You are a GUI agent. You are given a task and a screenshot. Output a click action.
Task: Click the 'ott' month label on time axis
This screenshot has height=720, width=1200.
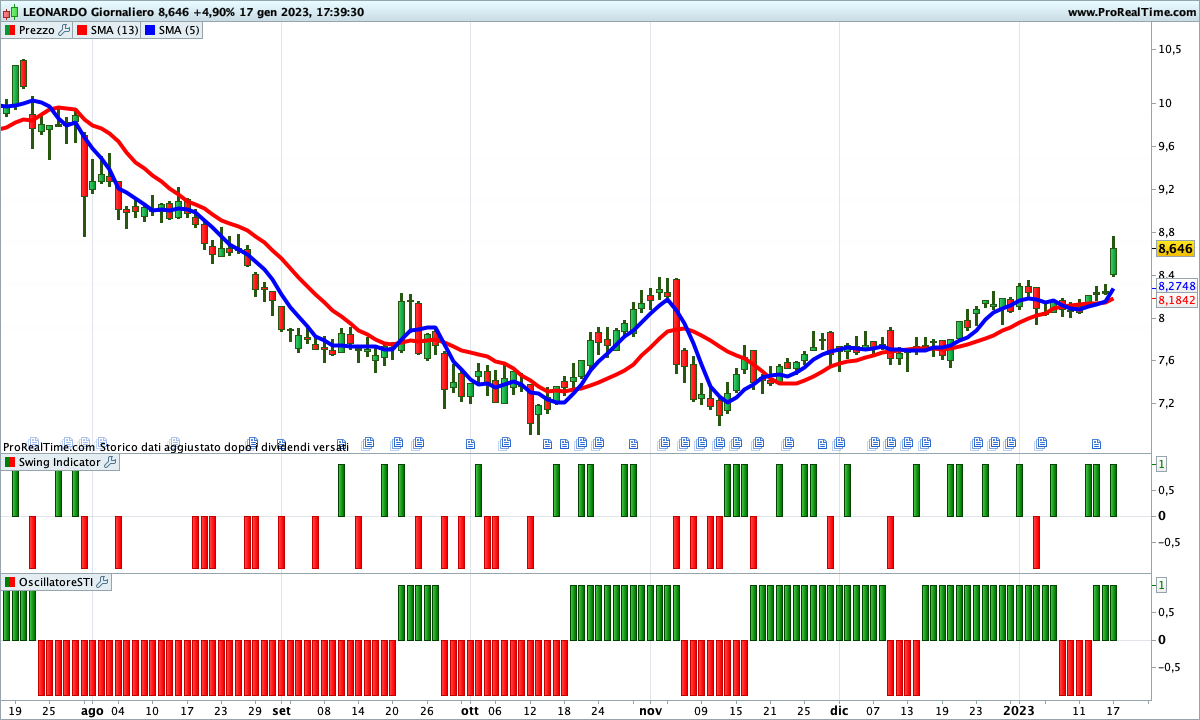click(470, 711)
